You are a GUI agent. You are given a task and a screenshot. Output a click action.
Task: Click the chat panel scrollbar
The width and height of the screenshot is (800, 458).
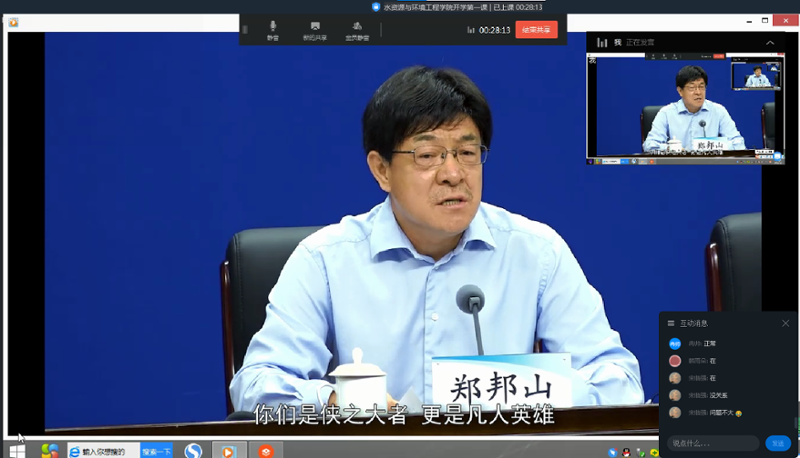[x=795, y=422]
